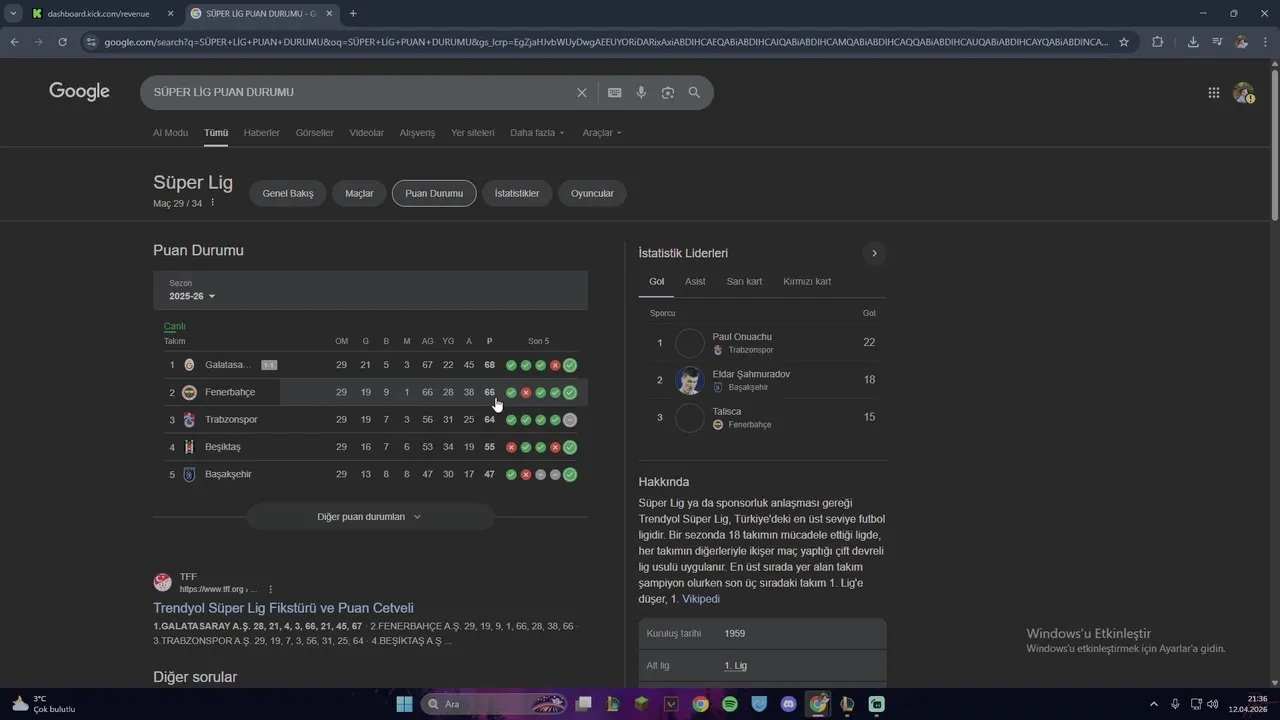Switch to the Kırmızı kart stats tab
This screenshot has width=1280, height=720.
pyautogui.click(x=807, y=282)
